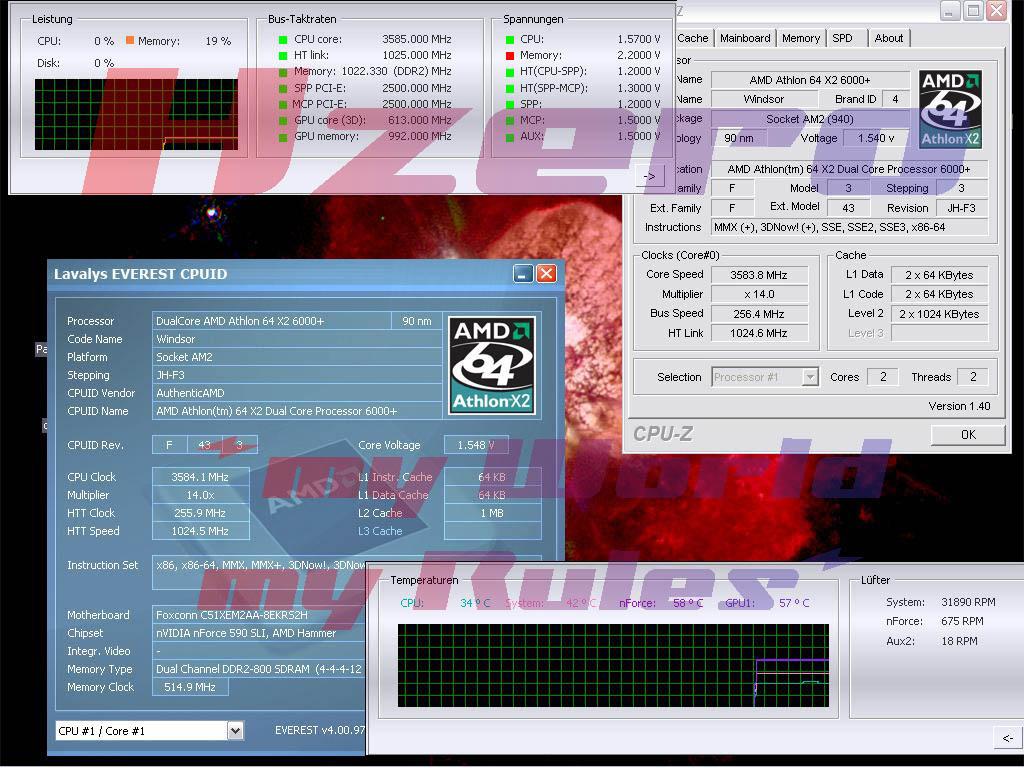Select the Core Voltage value "1.548 V"
1024x768 pixels.
[475, 445]
